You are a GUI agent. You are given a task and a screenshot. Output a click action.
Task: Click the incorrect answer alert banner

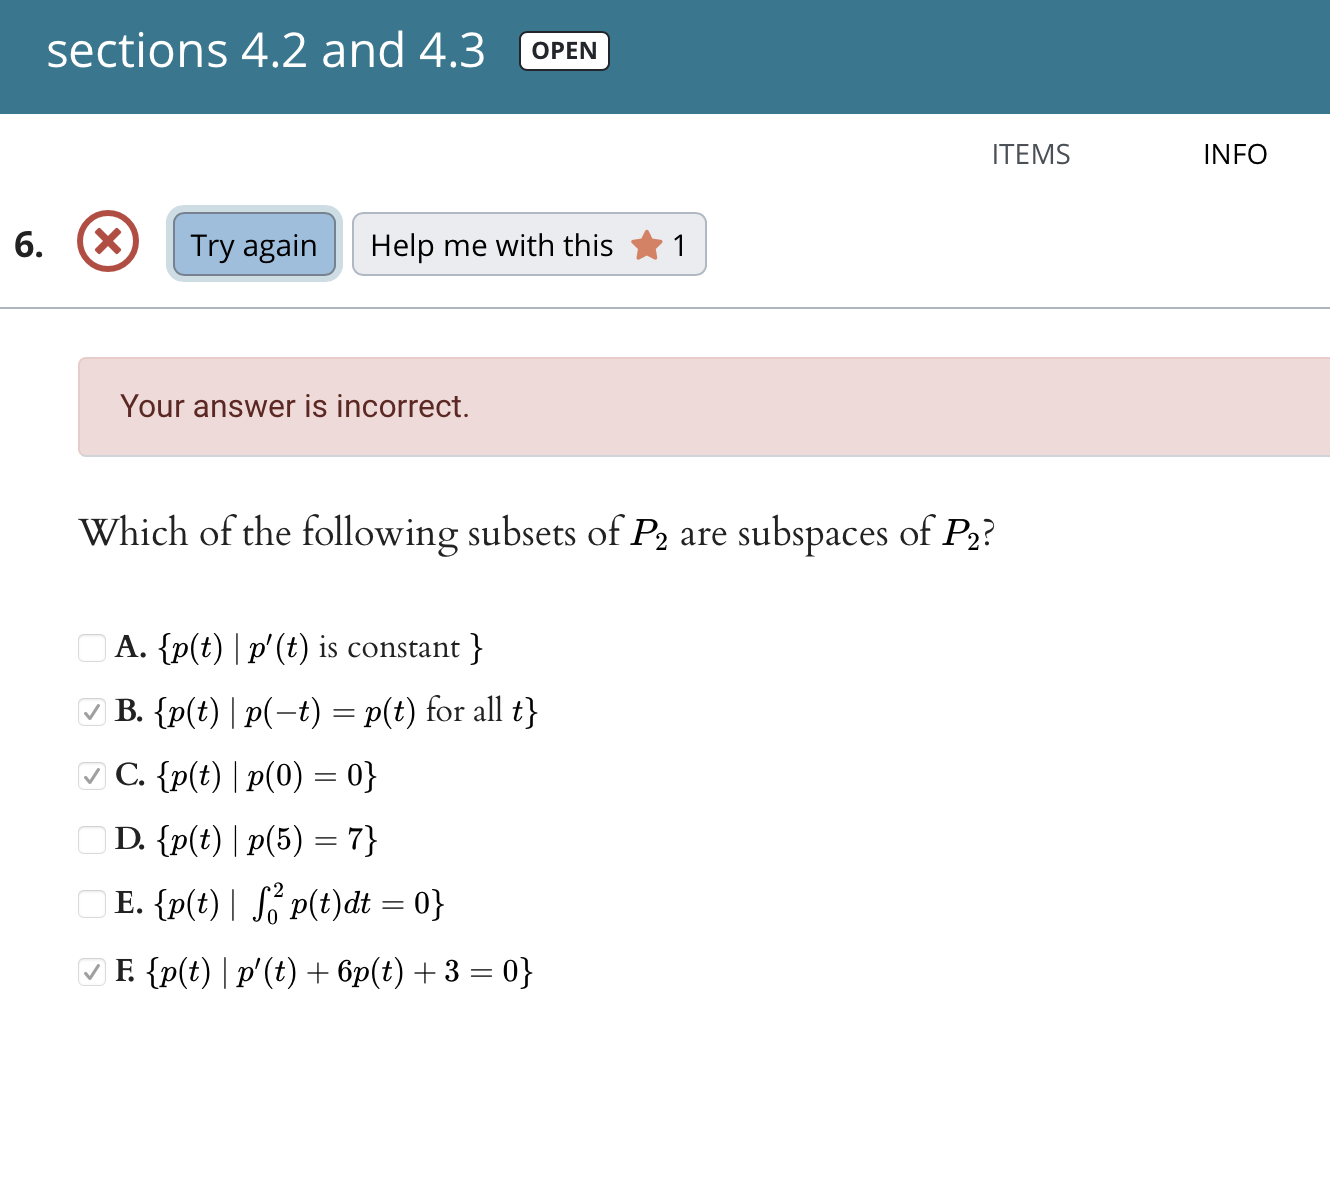click(x=704, y=407)
